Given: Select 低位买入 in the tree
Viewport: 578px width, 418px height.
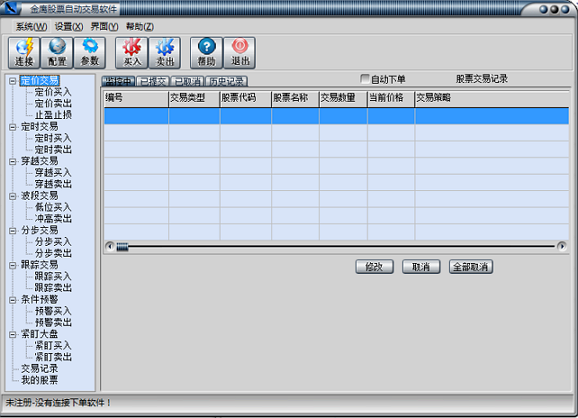Looking at the screenshot, I should click(x=53, y=208).
